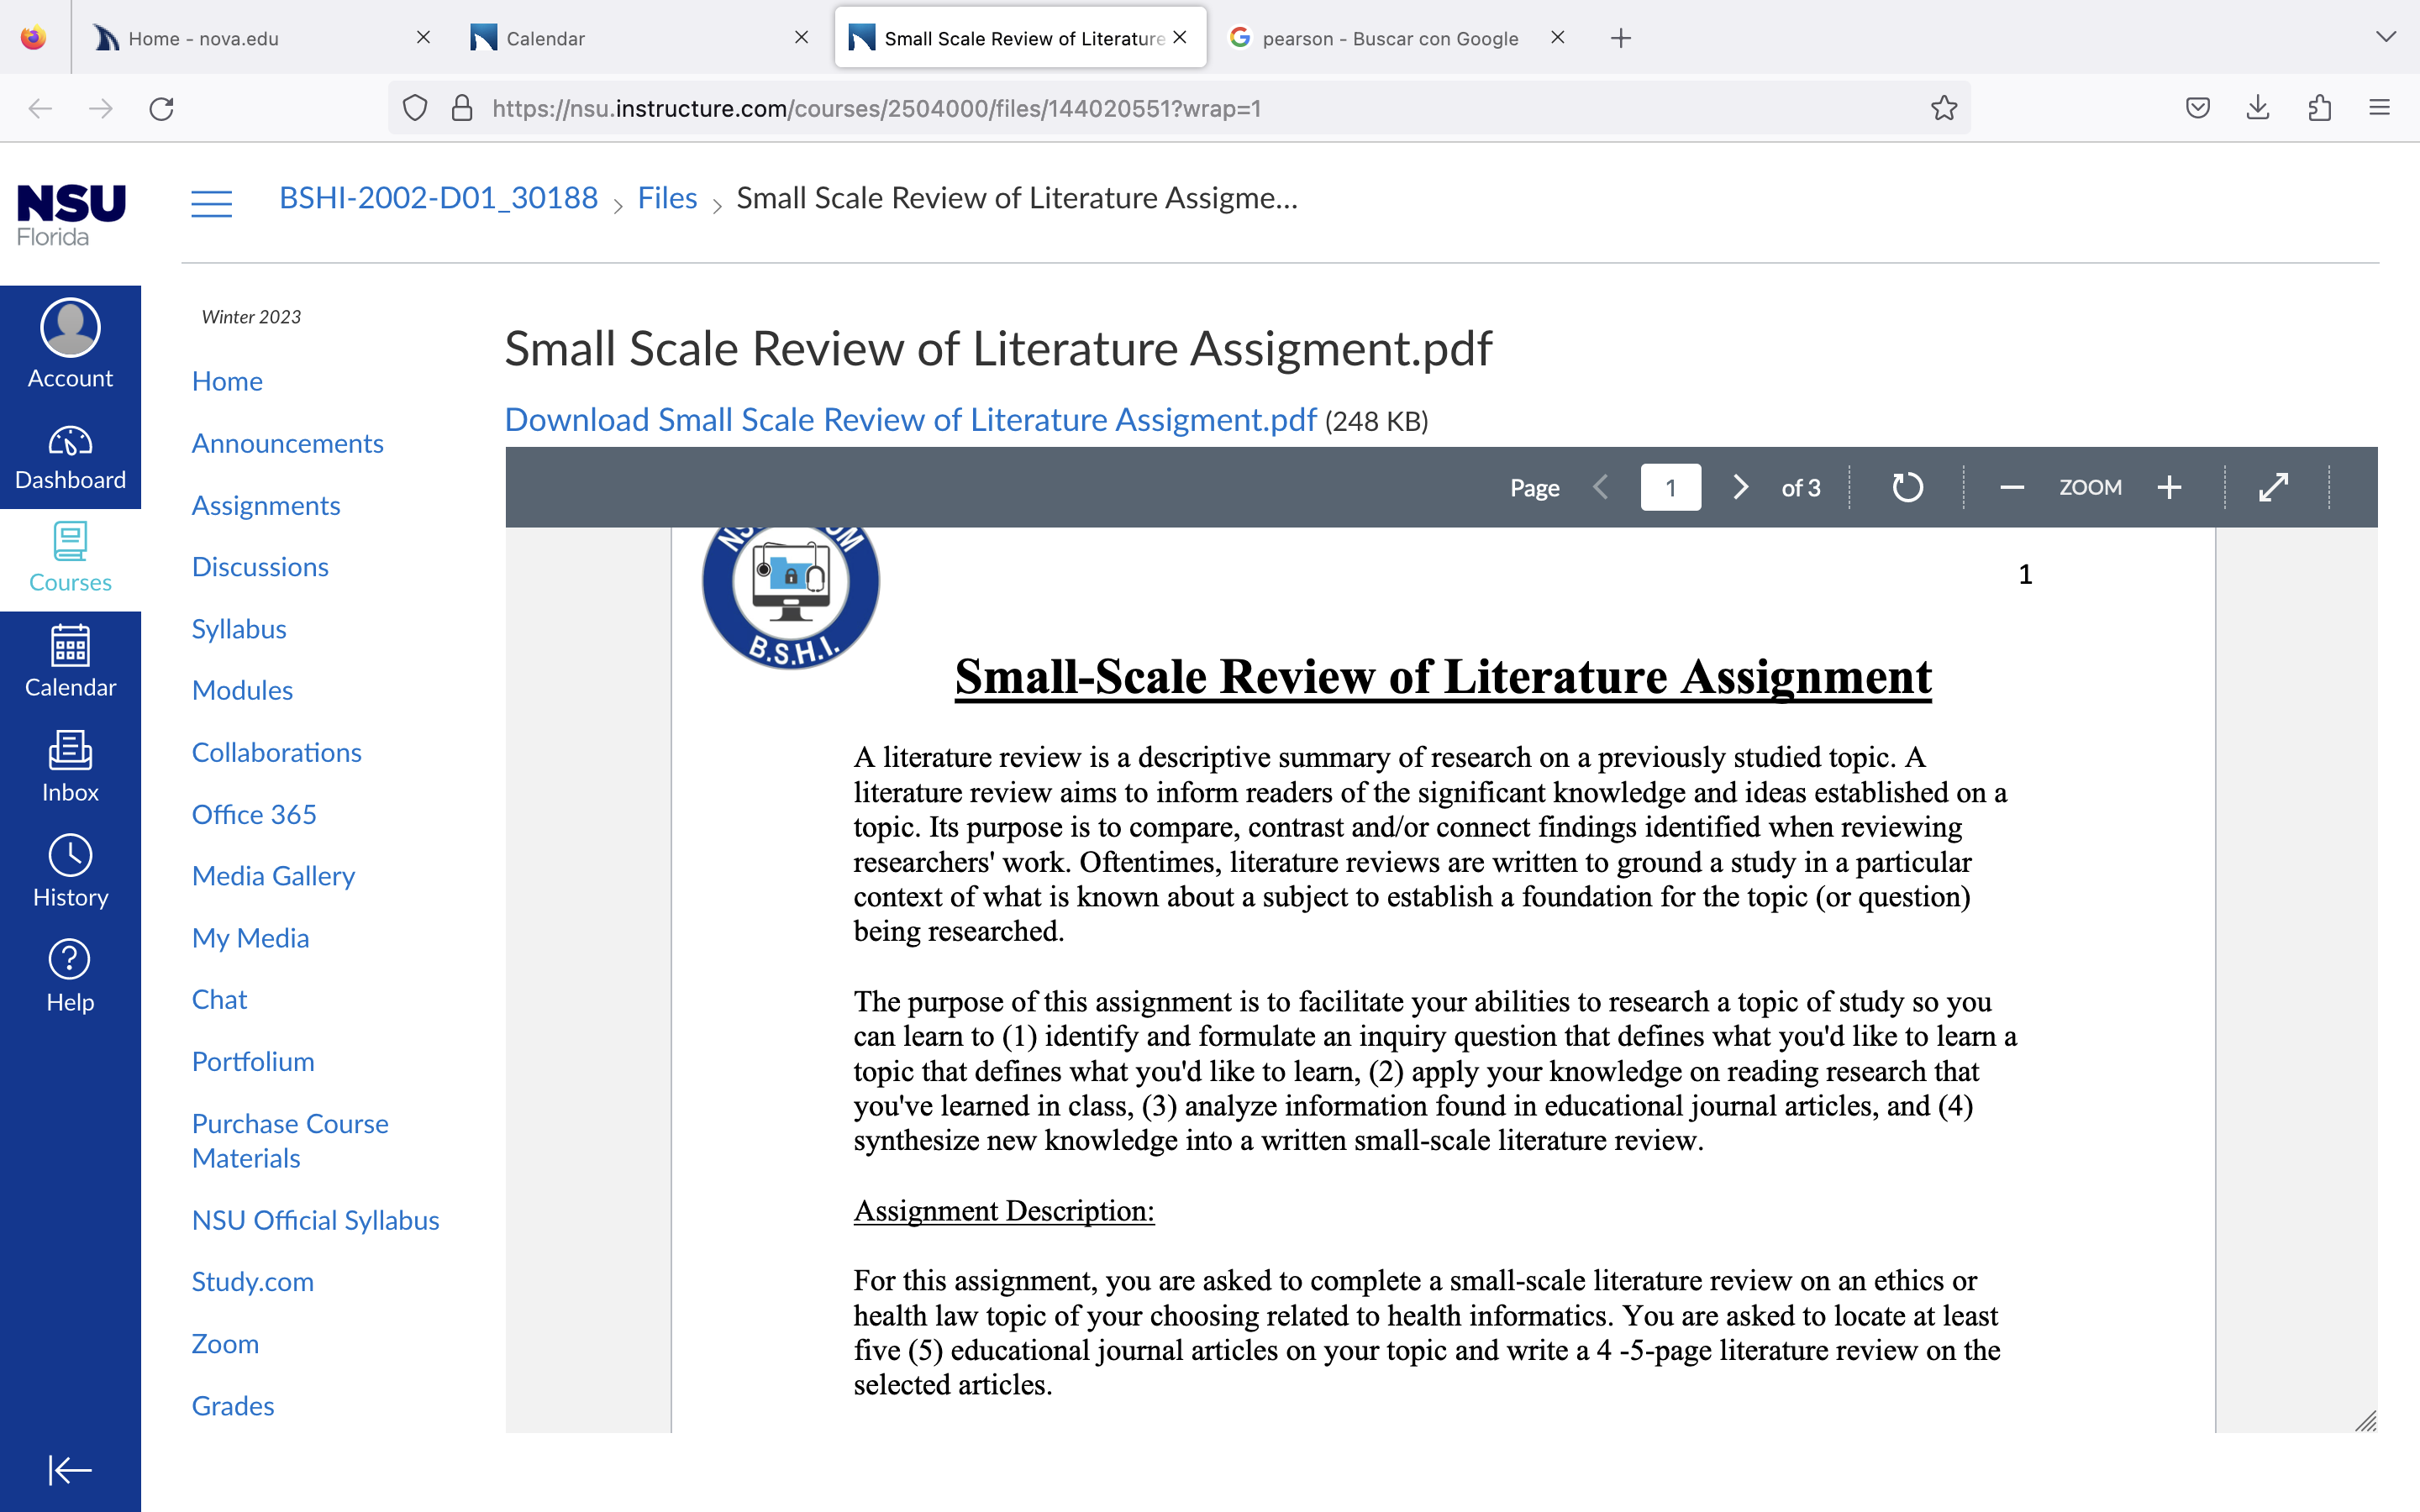2420x1512 pixels.
Task: Rotate the PDF document
Action: tap(1907, 488)
